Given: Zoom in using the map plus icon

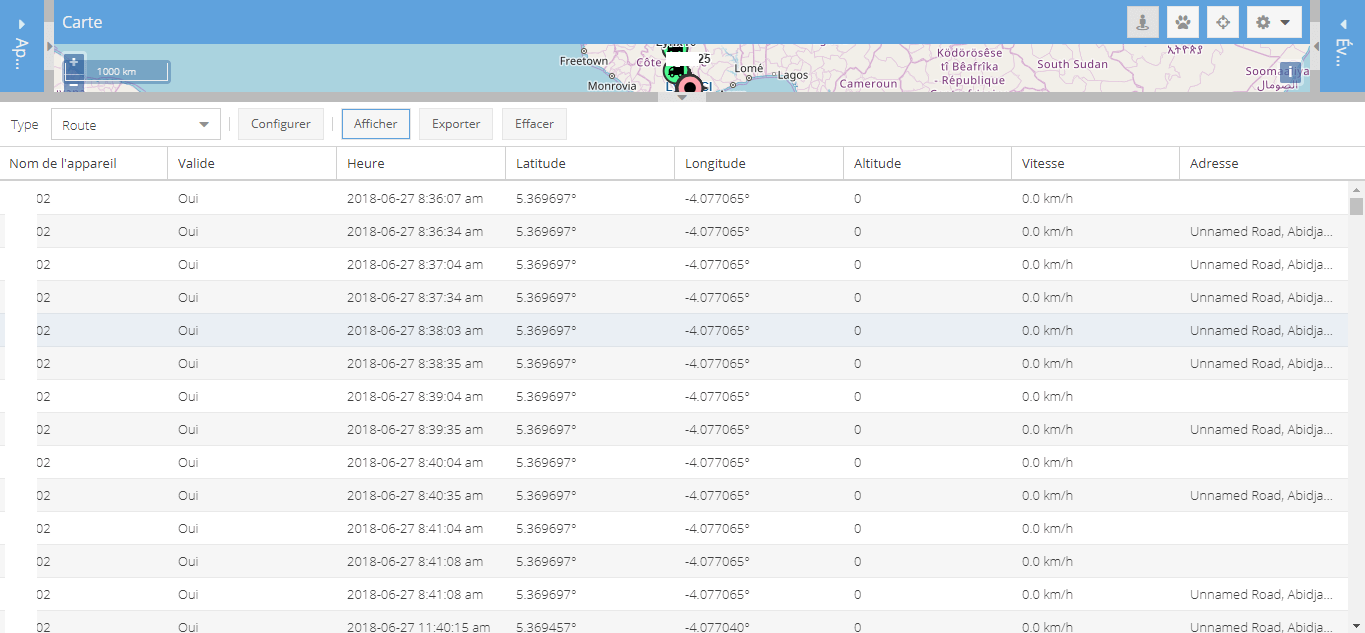Looking at the screenshot, I should click(74, 62).
